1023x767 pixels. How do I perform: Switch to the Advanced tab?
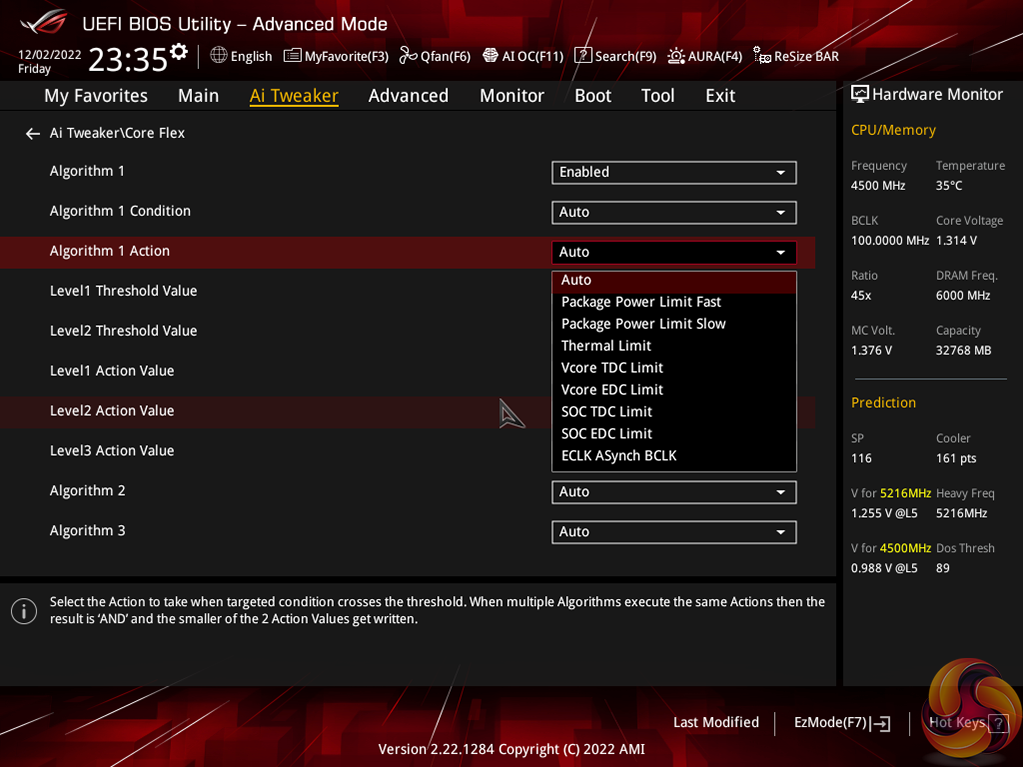(x=408, y=95)
